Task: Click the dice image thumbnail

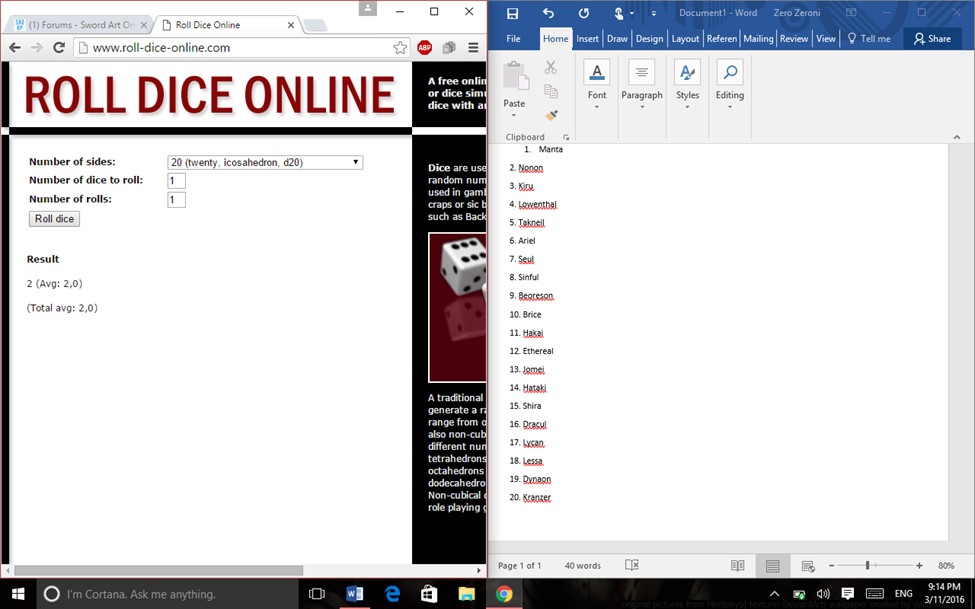Action: click(x=458, y=307)
